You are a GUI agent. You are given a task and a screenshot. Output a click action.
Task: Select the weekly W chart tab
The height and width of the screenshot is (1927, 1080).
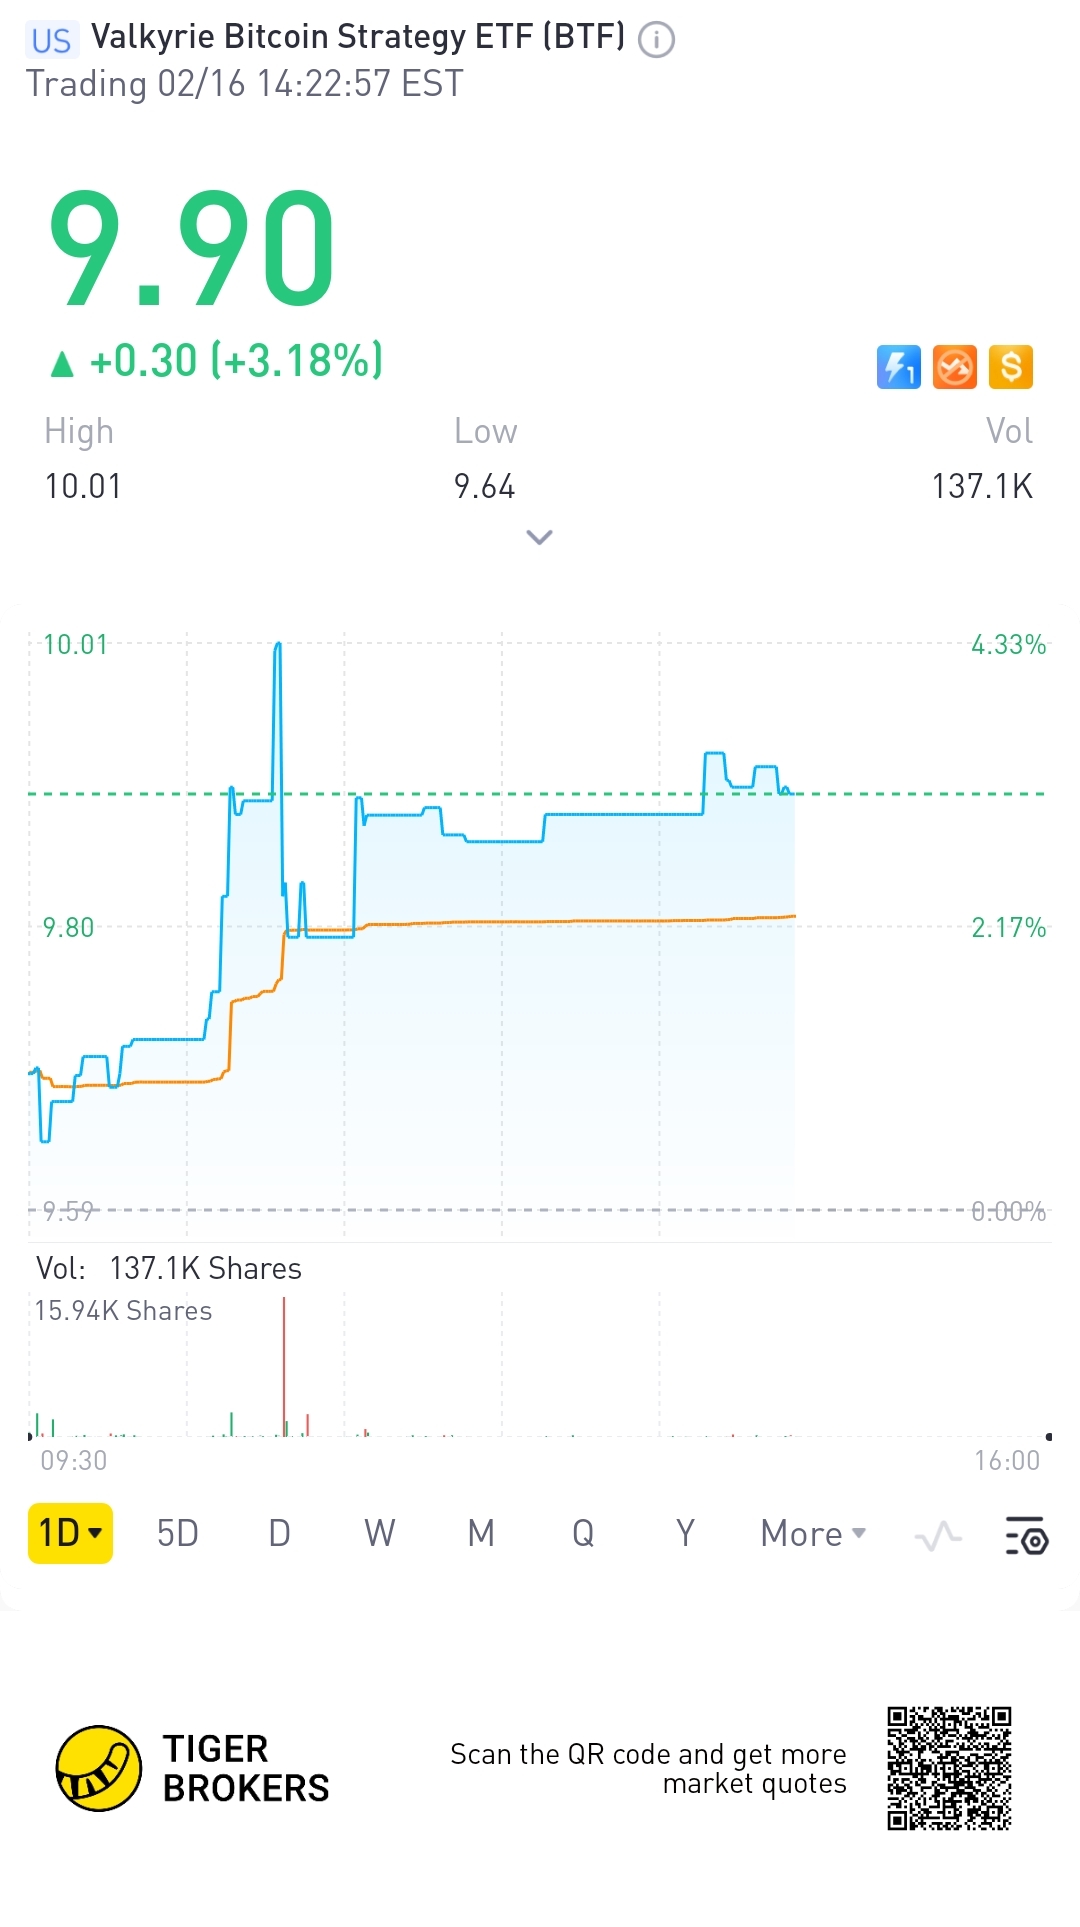point(380,1533)
